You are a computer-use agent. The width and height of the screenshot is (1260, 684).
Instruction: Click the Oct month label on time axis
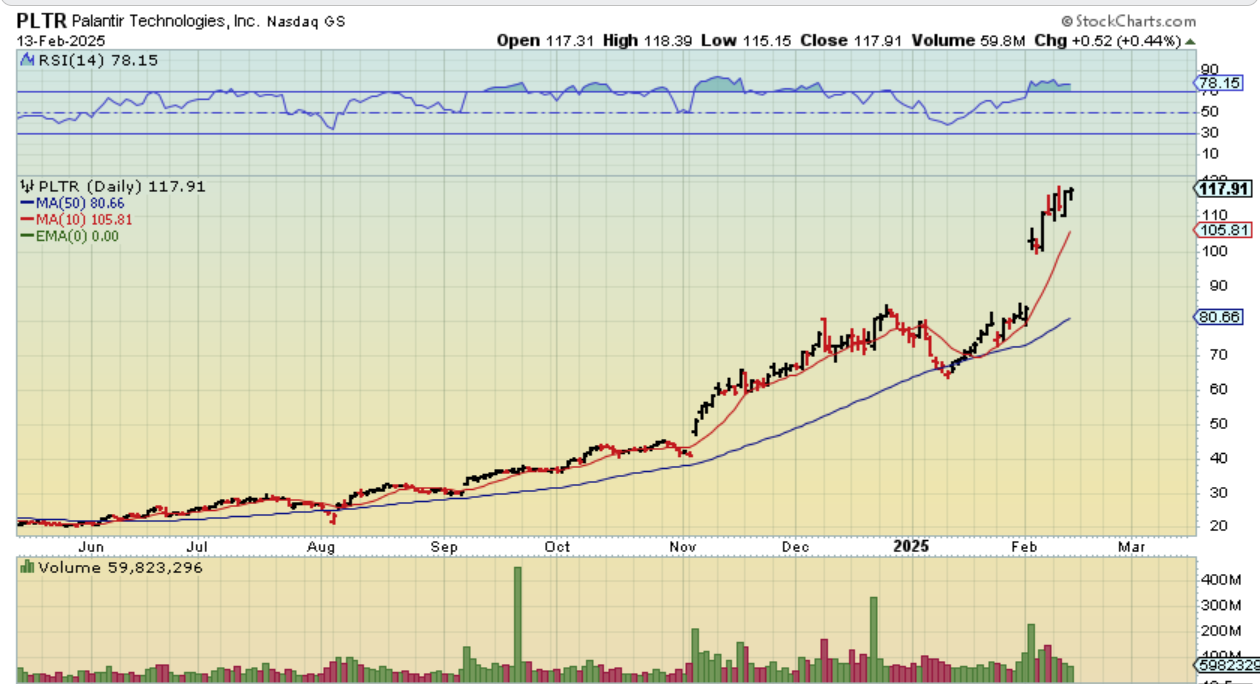(557, 547)
